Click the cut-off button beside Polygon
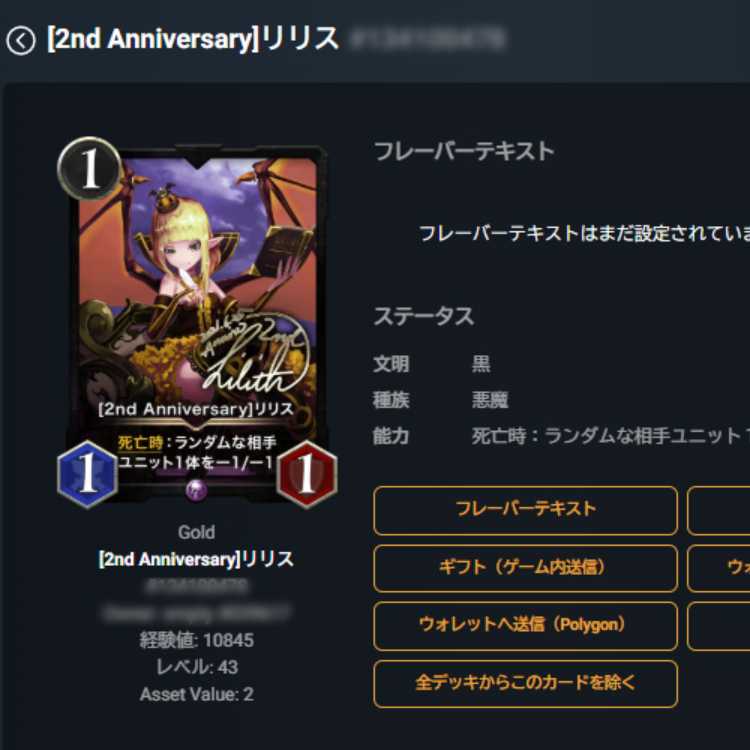This screenshot has height=750, width=750. coord(718,626)
